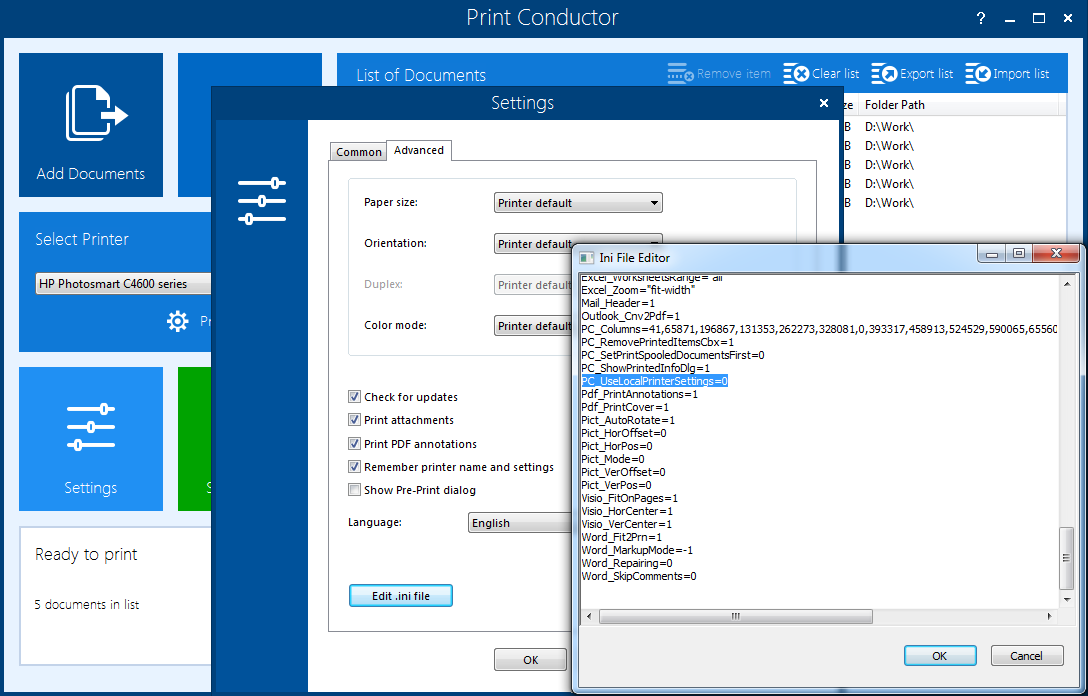Screen dimensions: 1088x696
Task: Click the Edit .ini file button
Action: tap(400, 596)
